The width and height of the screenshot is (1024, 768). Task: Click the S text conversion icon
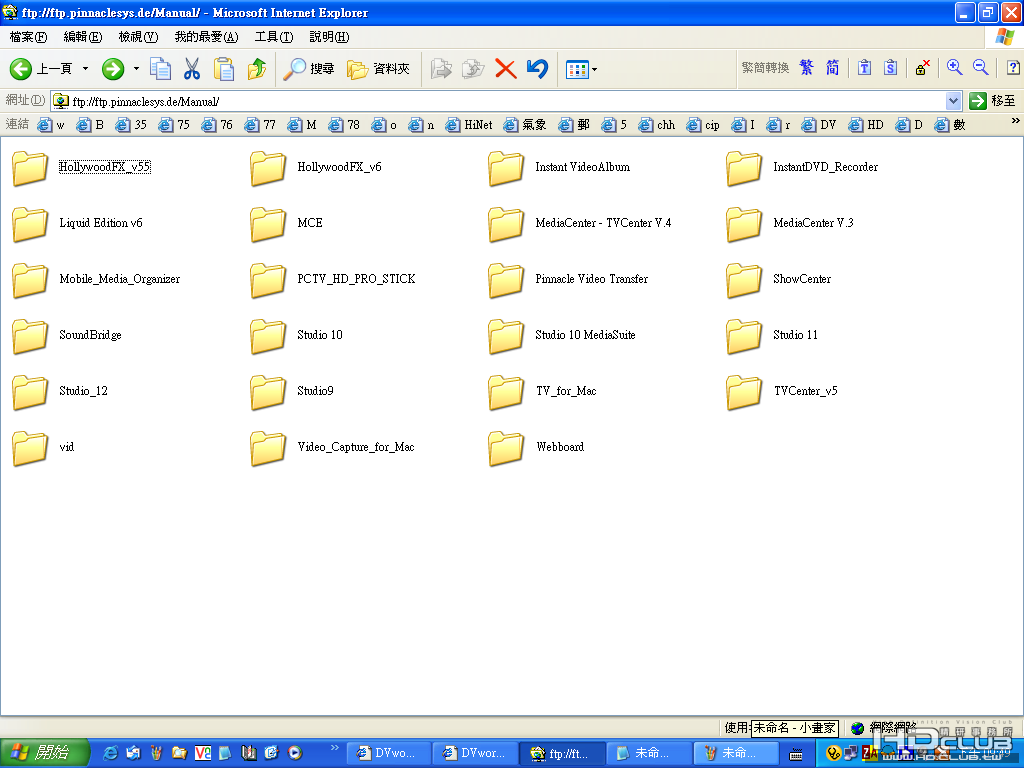coord(891,67)
